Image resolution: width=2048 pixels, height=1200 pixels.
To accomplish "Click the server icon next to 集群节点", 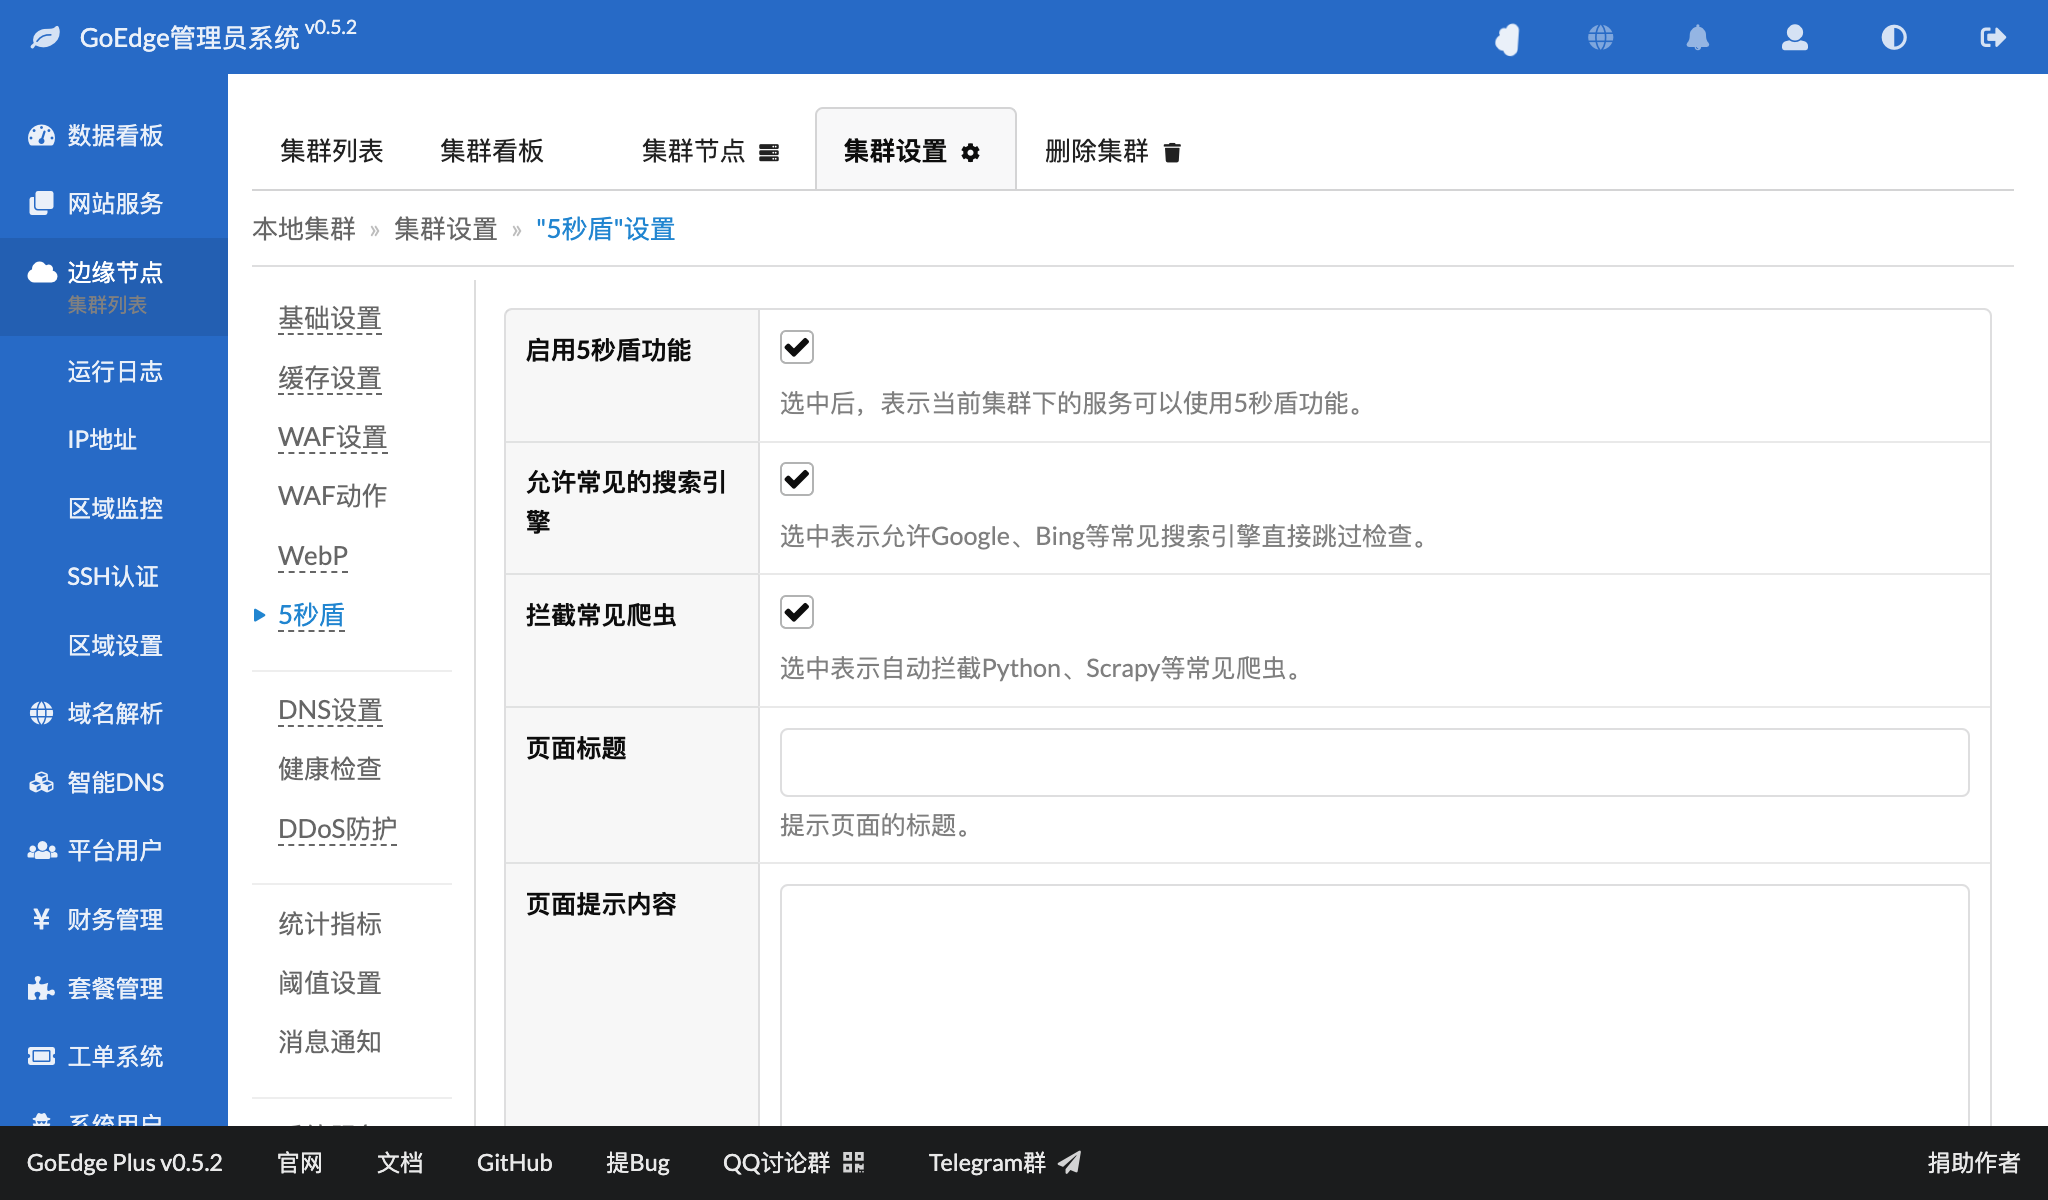I will (x=769, y=152).
